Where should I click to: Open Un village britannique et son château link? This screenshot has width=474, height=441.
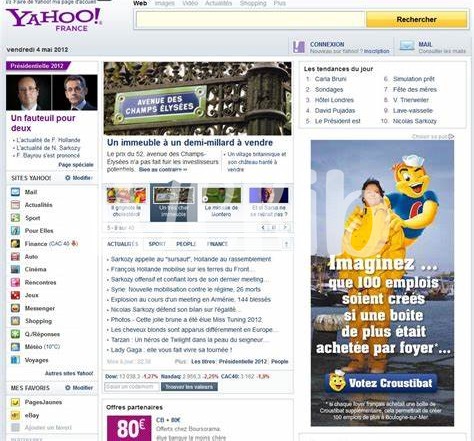coord(257,162)
